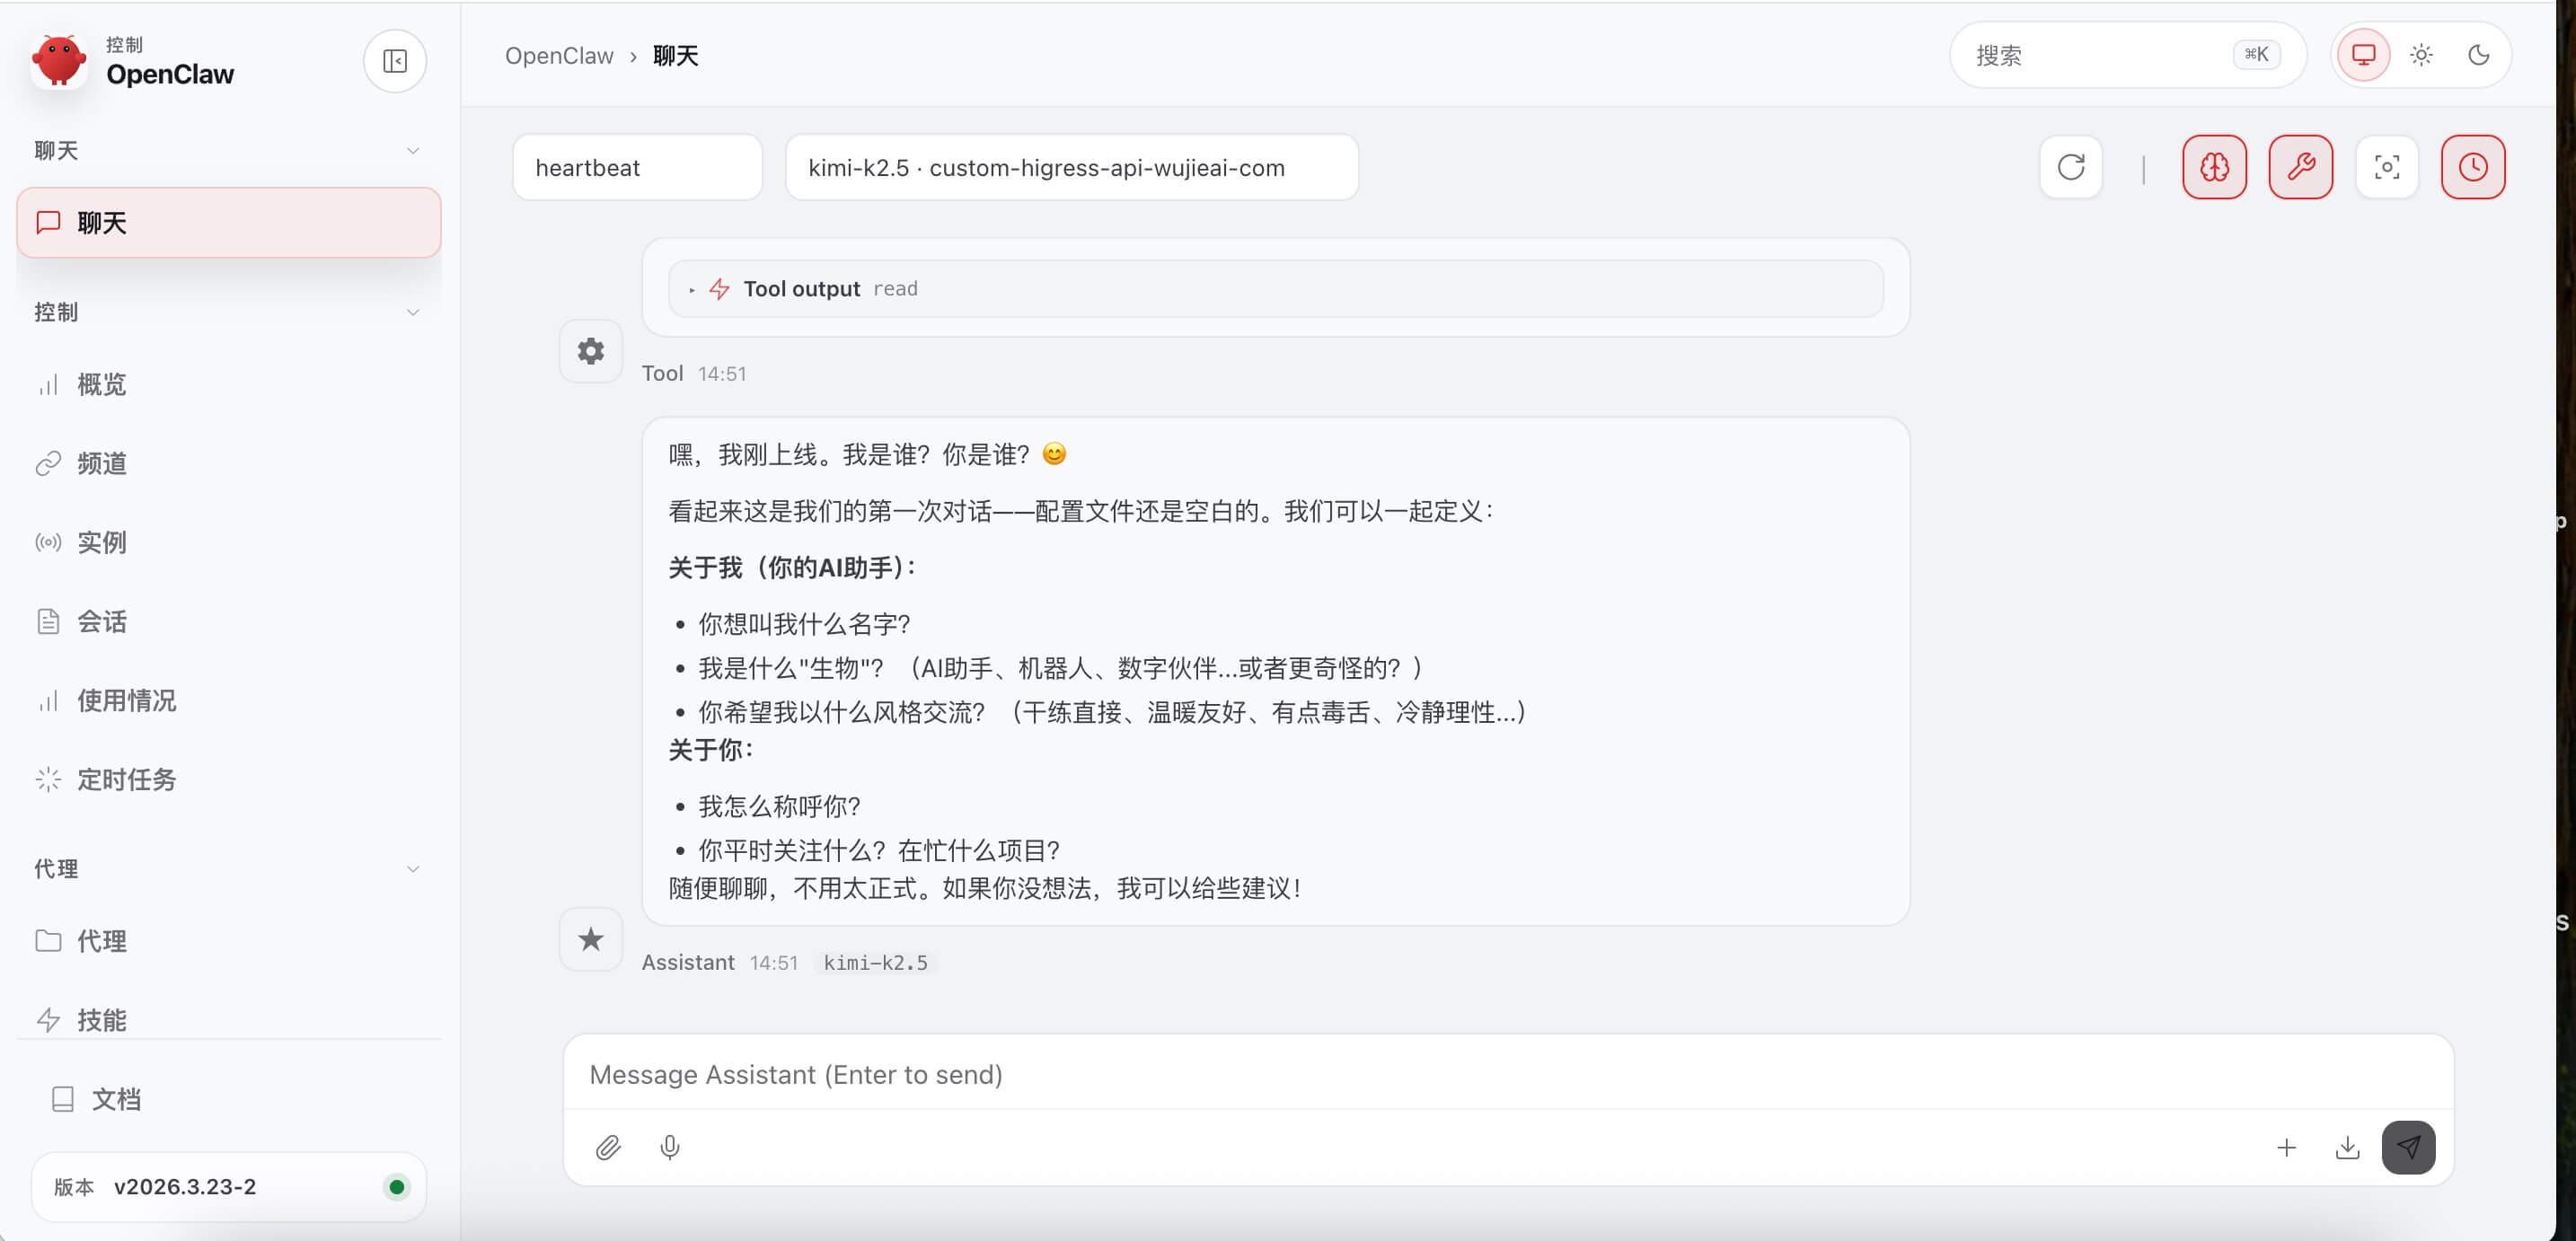The width and height of the screenshot is (2576, 1241).
Task: Expand the Tool output read entry
Action: click(x=802, y=289)
